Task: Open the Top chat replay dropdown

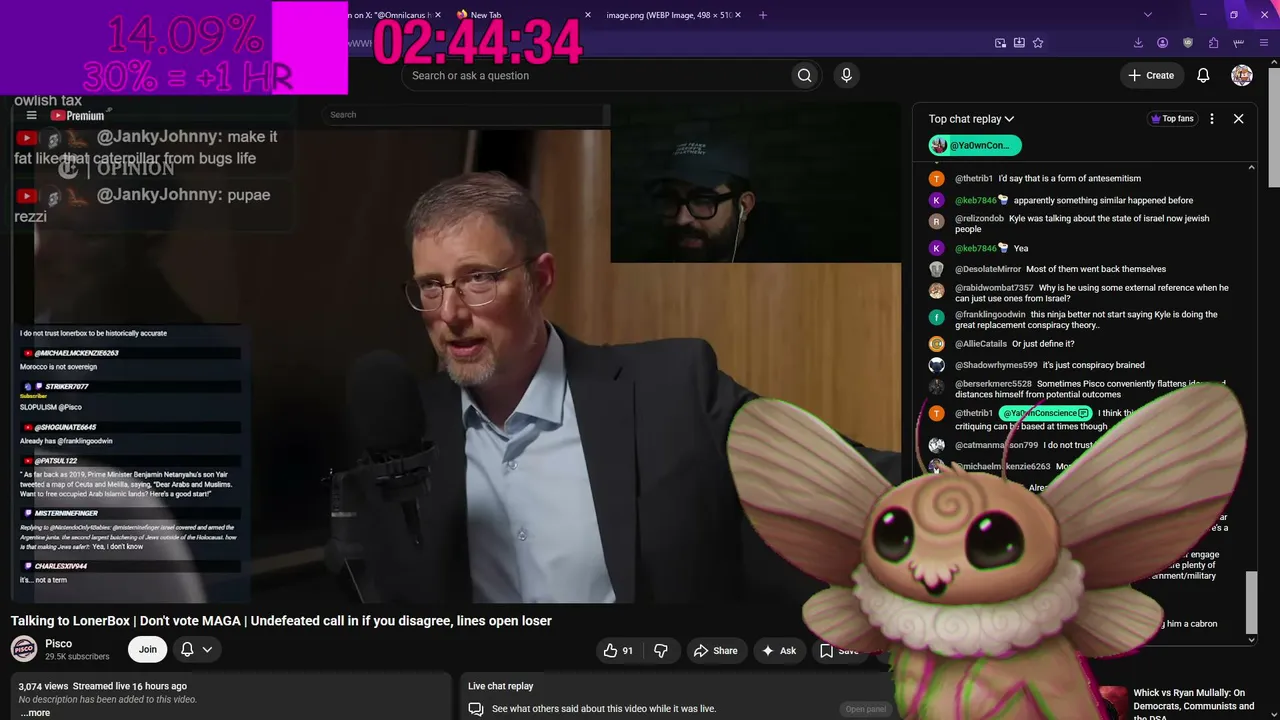Action: point(971,119)
